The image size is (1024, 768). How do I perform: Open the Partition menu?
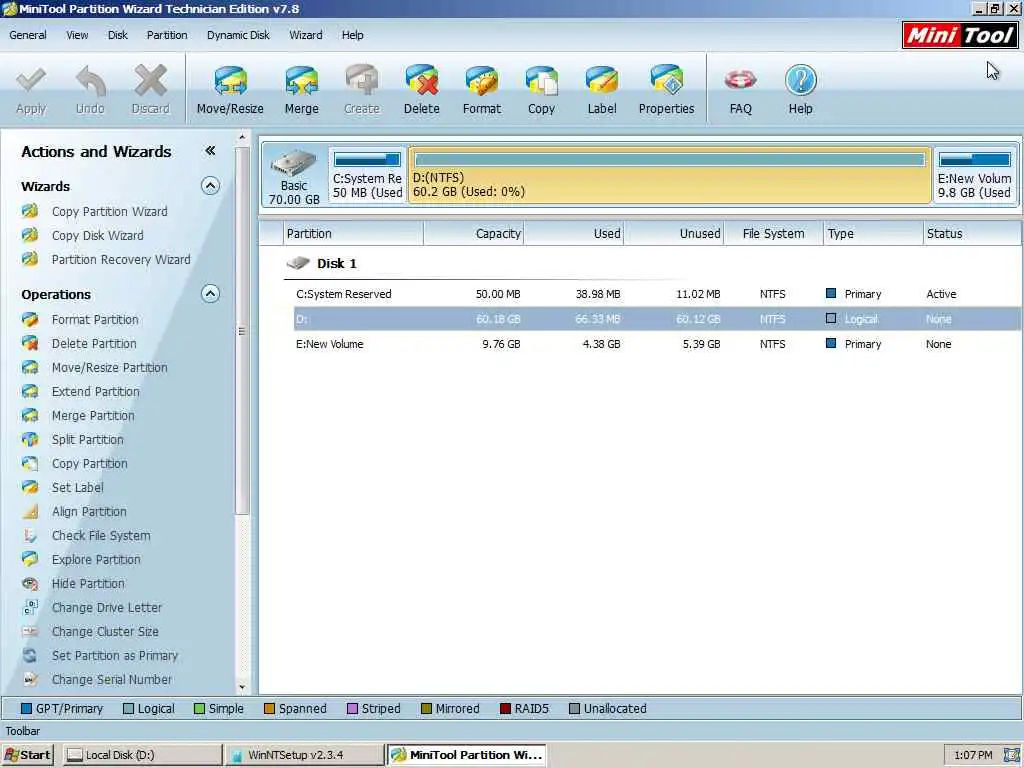click(x=167, y=35)
